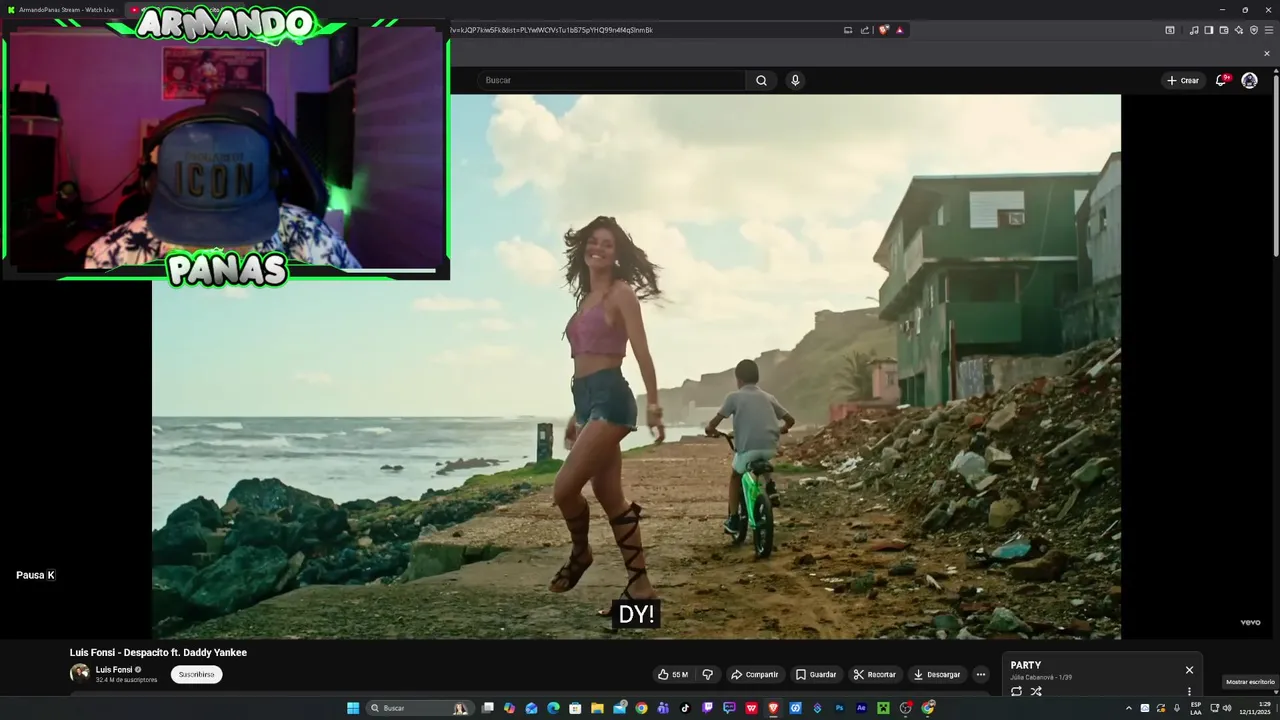Screen dimensions: 1280x720
Task: Open Brave Wallet icon
Action: click(1224, 30)
